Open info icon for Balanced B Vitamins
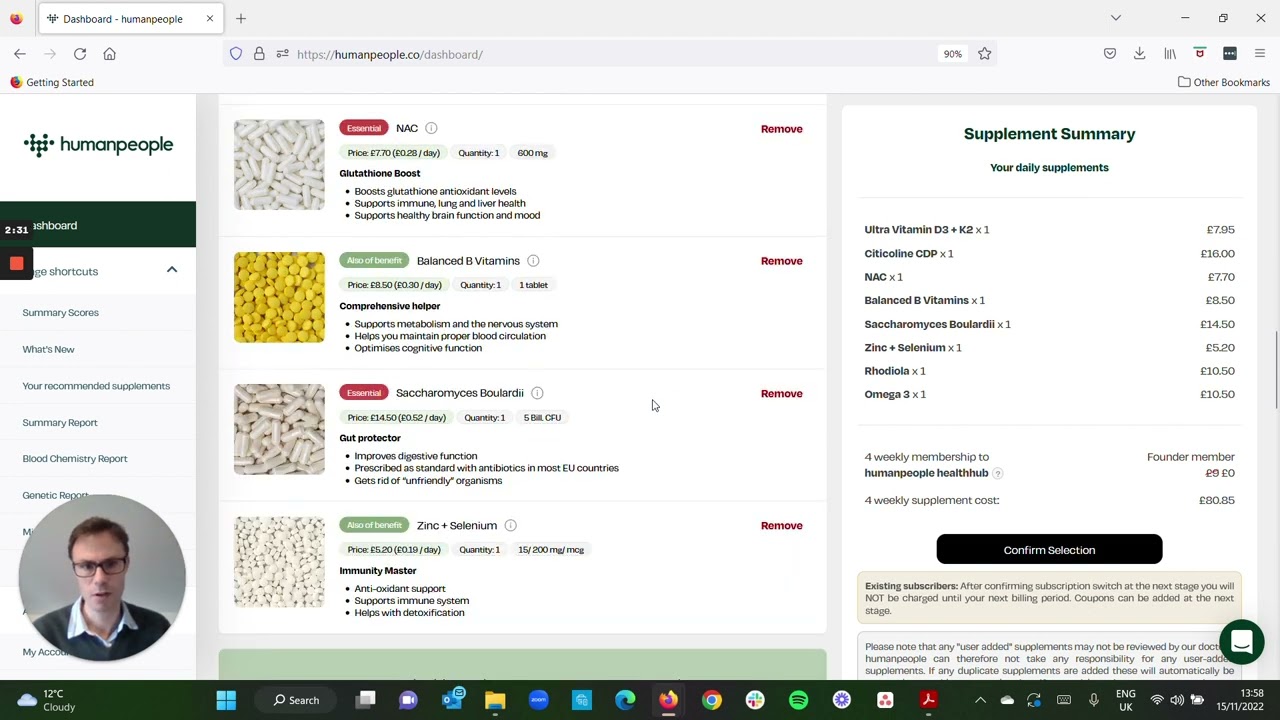 tap(533, 261)
